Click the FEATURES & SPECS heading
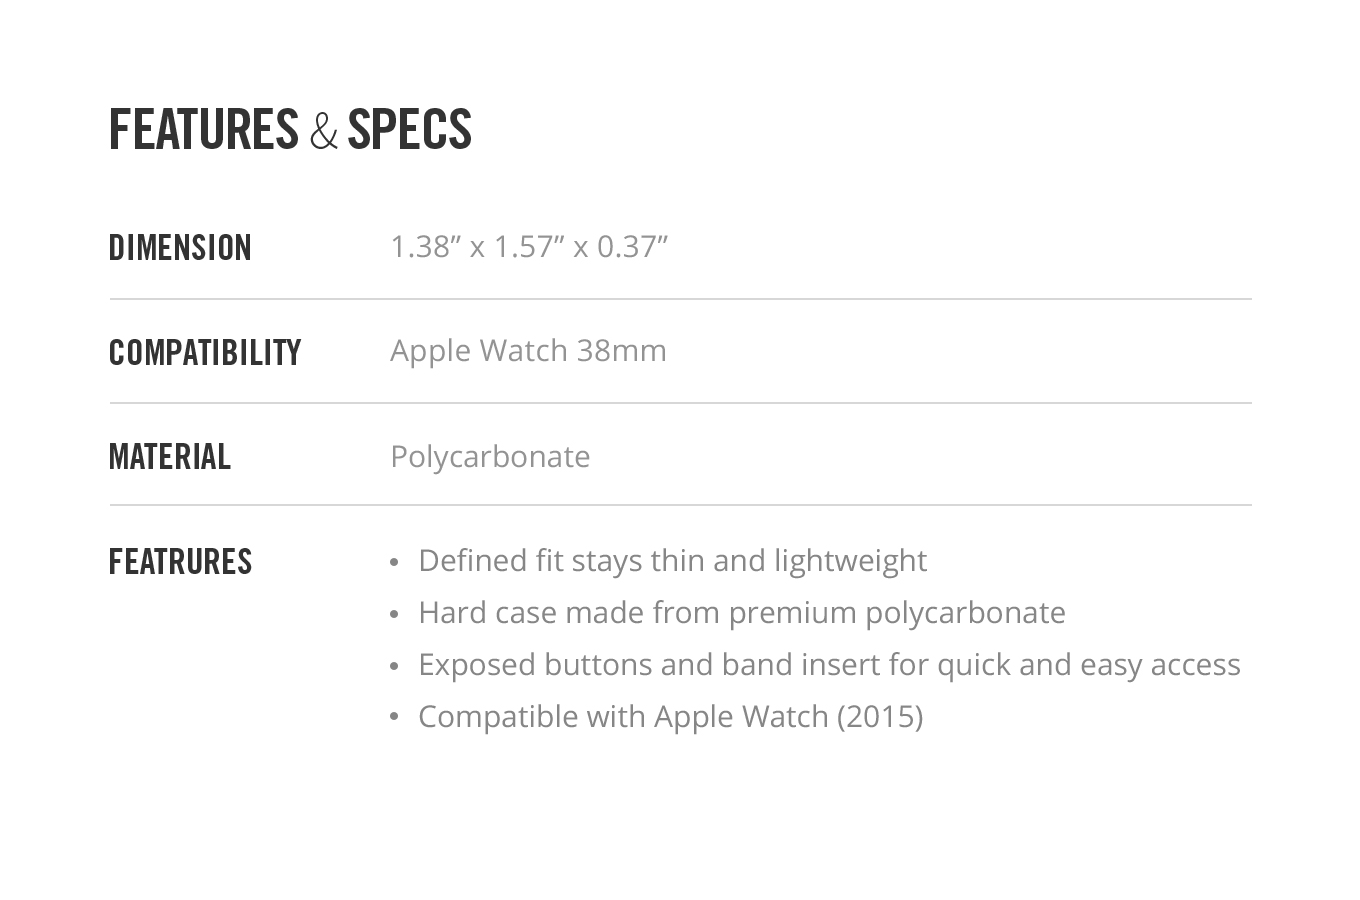The width and height of the screenshot is (1360, 900). click(290, 130)
